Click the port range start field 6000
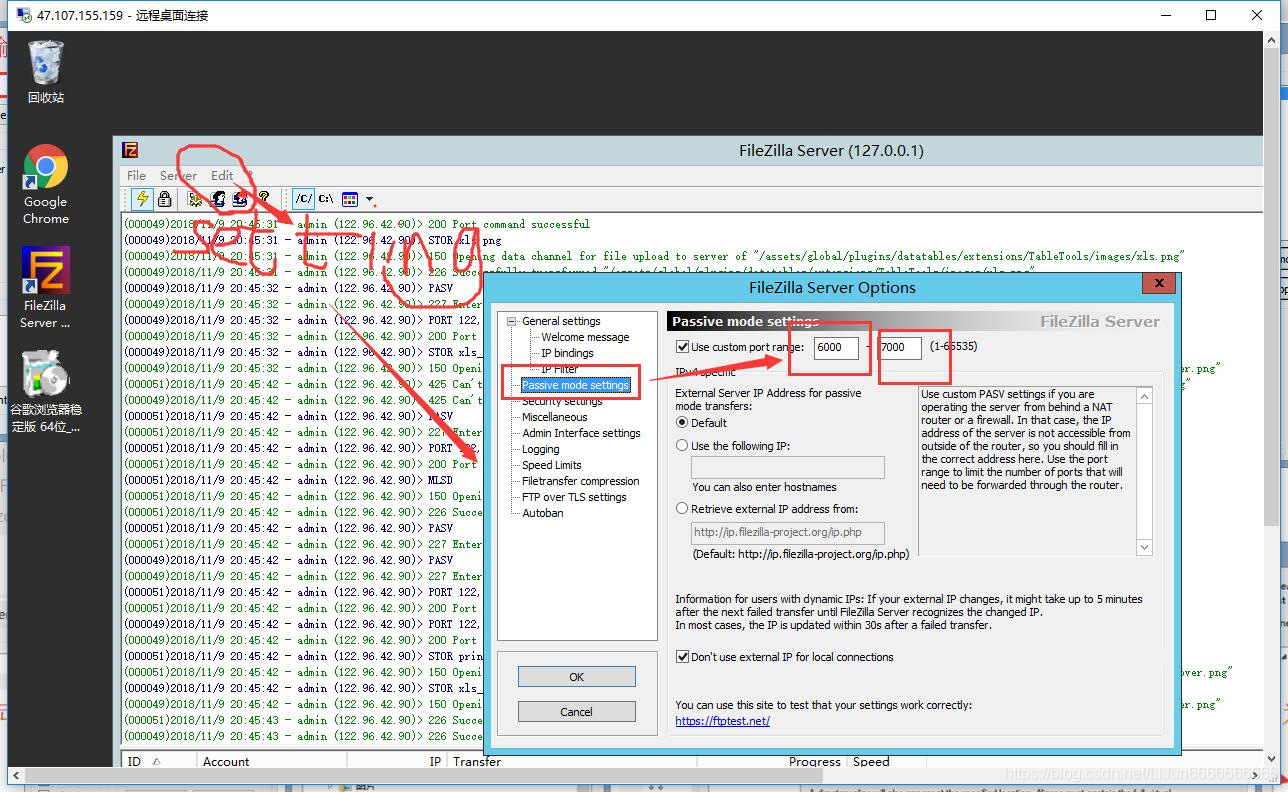Image resolution: width=1288 pixels, height=792 pixels. click(835, 347)
